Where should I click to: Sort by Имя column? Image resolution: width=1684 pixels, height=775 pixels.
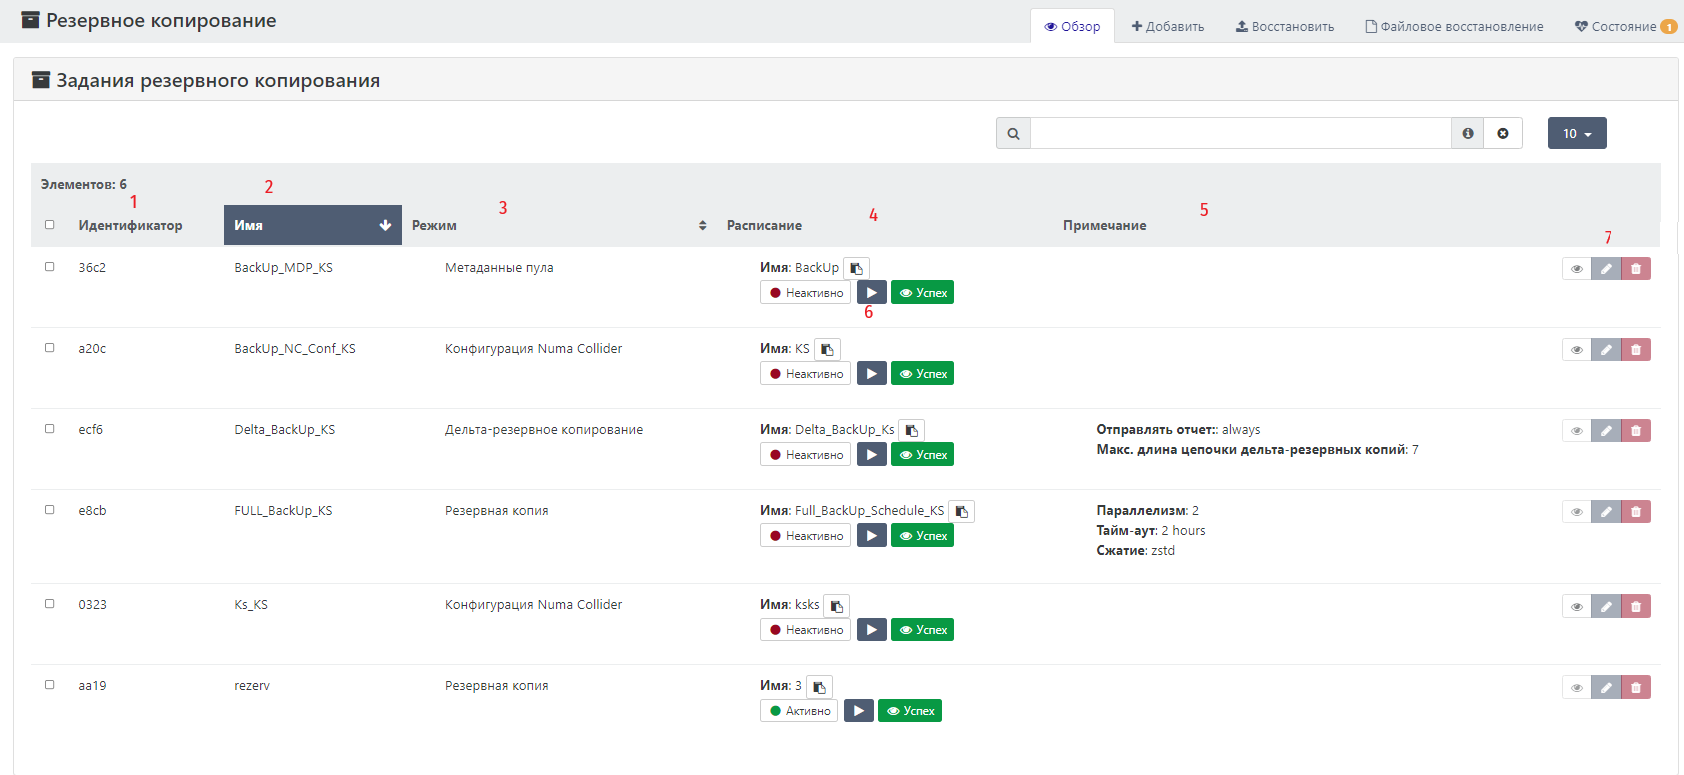click(313, 225)
